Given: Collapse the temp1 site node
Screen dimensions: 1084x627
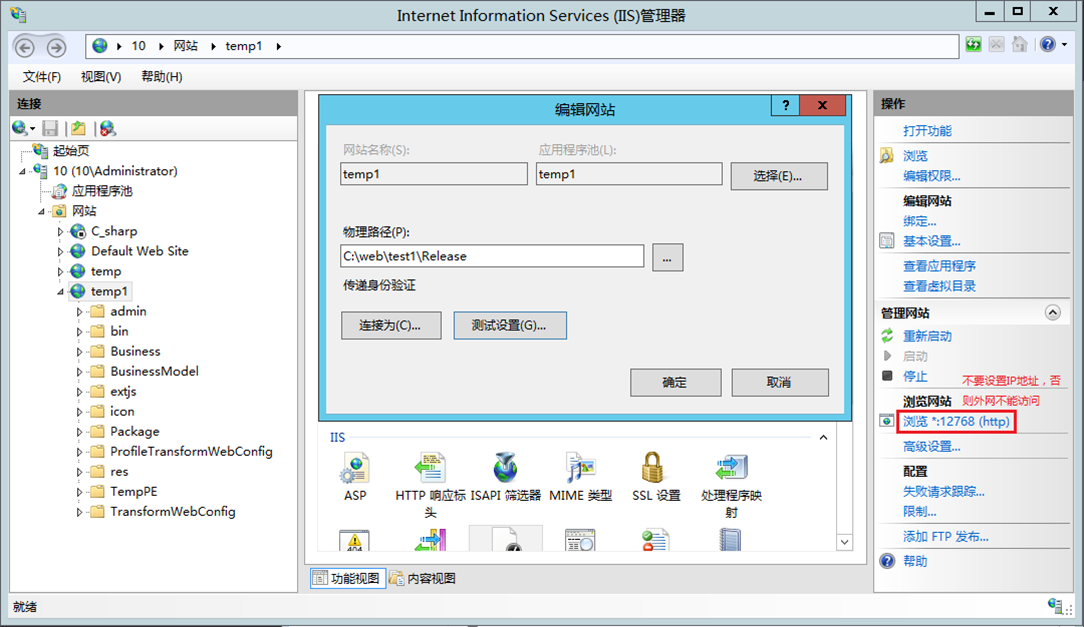Looking at the screenshot, I should [62, 291].
